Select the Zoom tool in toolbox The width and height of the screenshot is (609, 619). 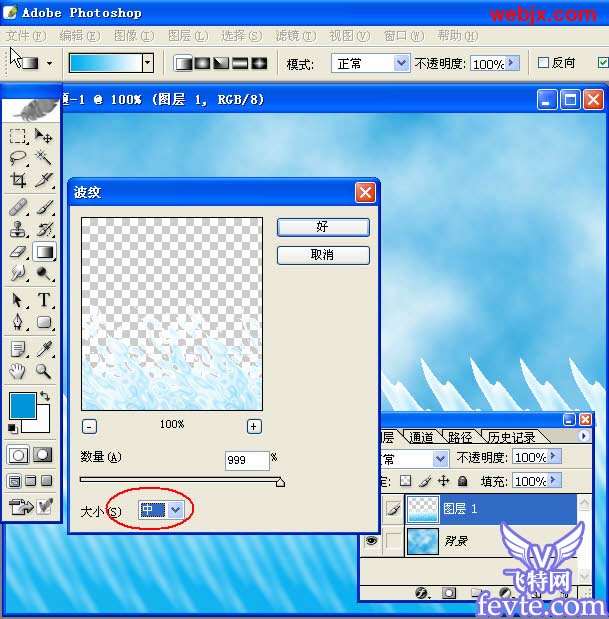coord(44,371)
